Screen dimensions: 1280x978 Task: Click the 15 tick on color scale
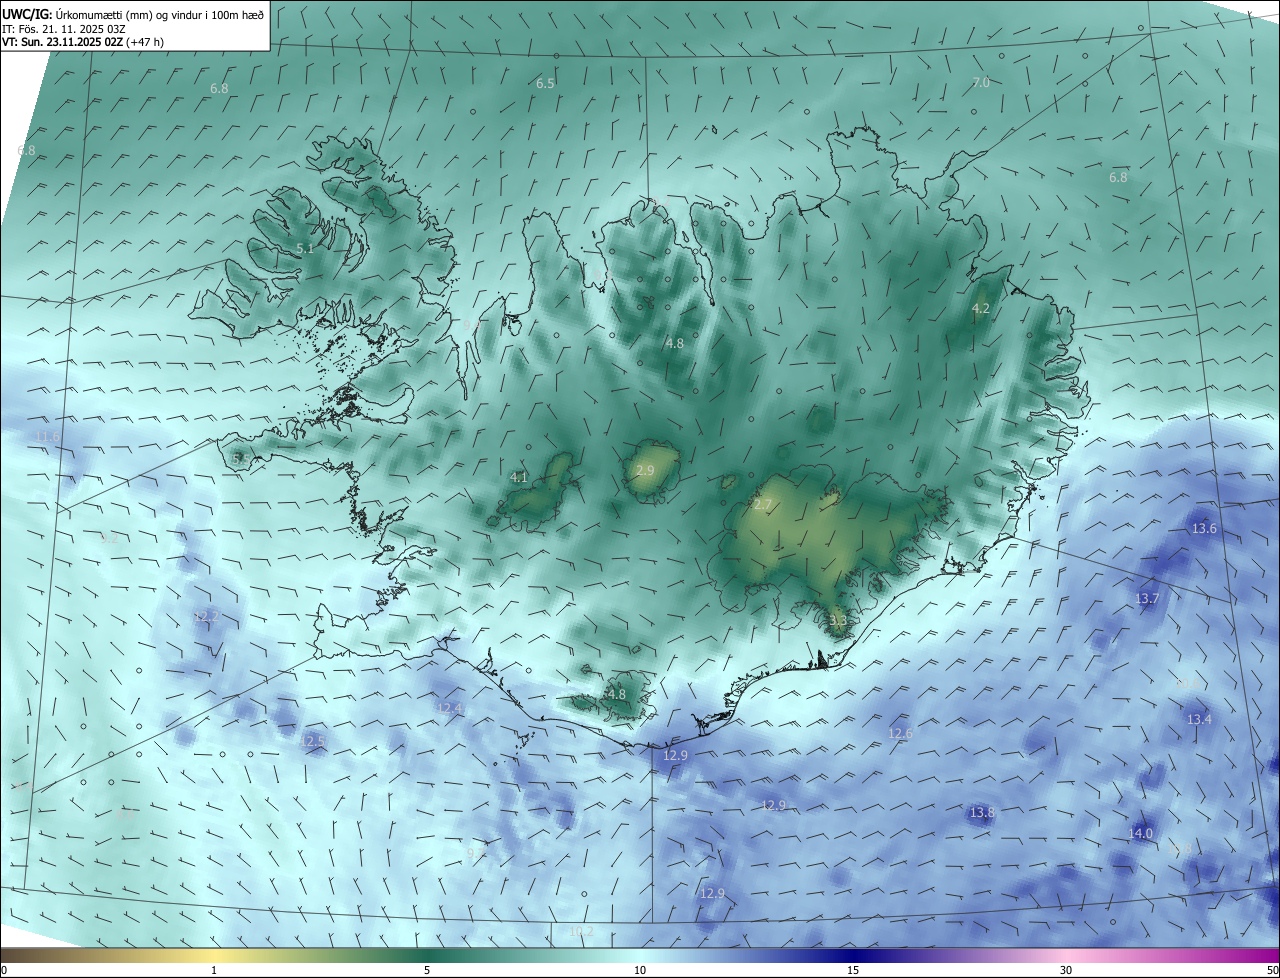(853, 970)
